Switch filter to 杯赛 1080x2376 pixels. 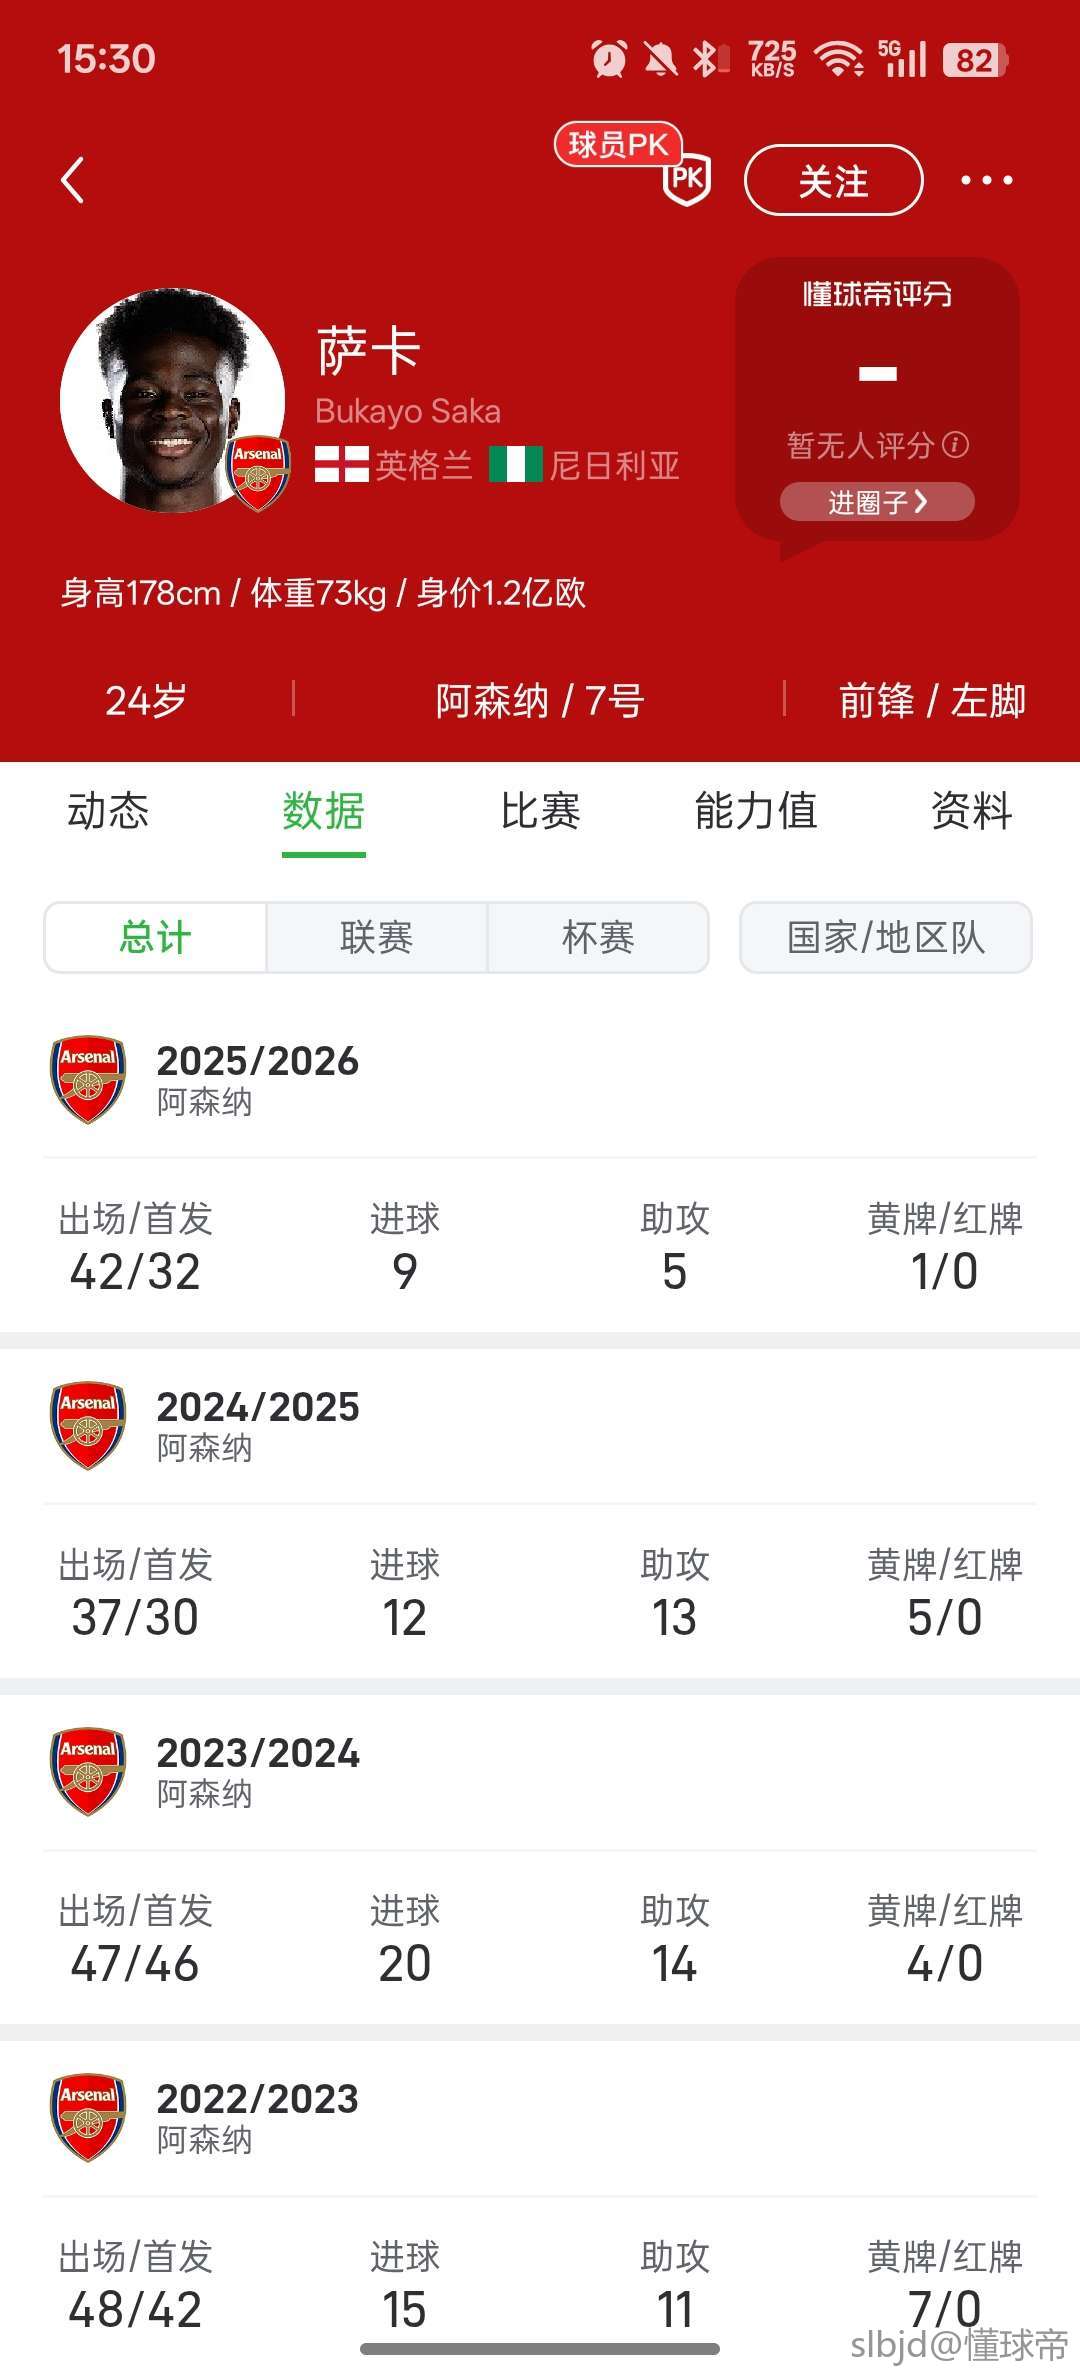click(598, 938)
